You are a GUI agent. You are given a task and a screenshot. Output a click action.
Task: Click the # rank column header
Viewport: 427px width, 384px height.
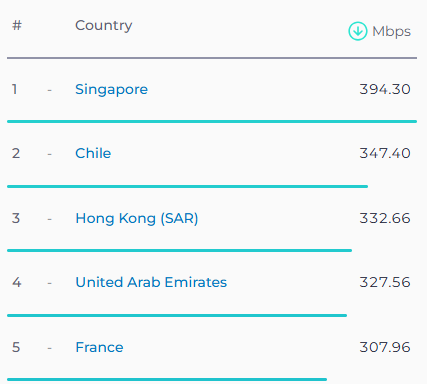[x=17, y=25]
